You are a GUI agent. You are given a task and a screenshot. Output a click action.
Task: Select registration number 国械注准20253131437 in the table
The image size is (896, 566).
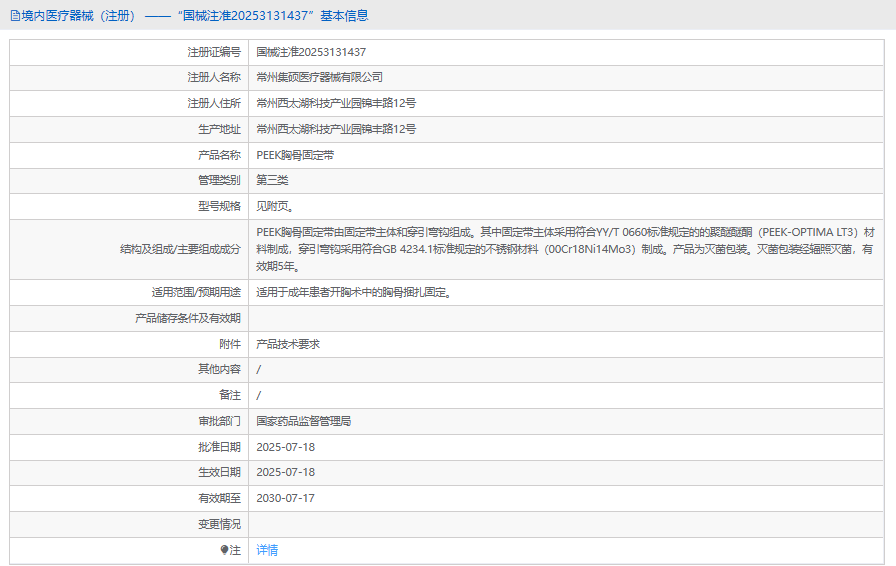click(311, 52)
